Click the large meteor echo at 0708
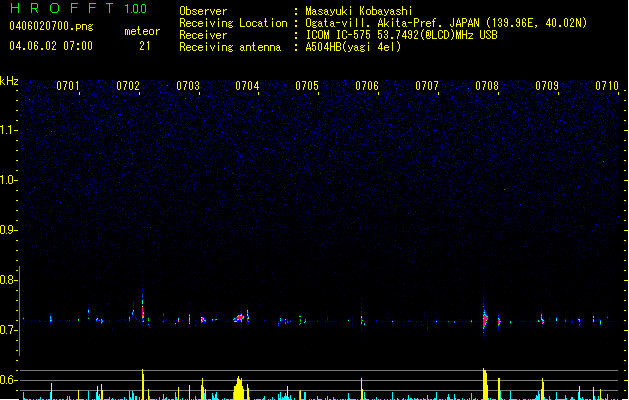This screenshot has width=629, height=400. pyautogui.click(x=485, y=319)
